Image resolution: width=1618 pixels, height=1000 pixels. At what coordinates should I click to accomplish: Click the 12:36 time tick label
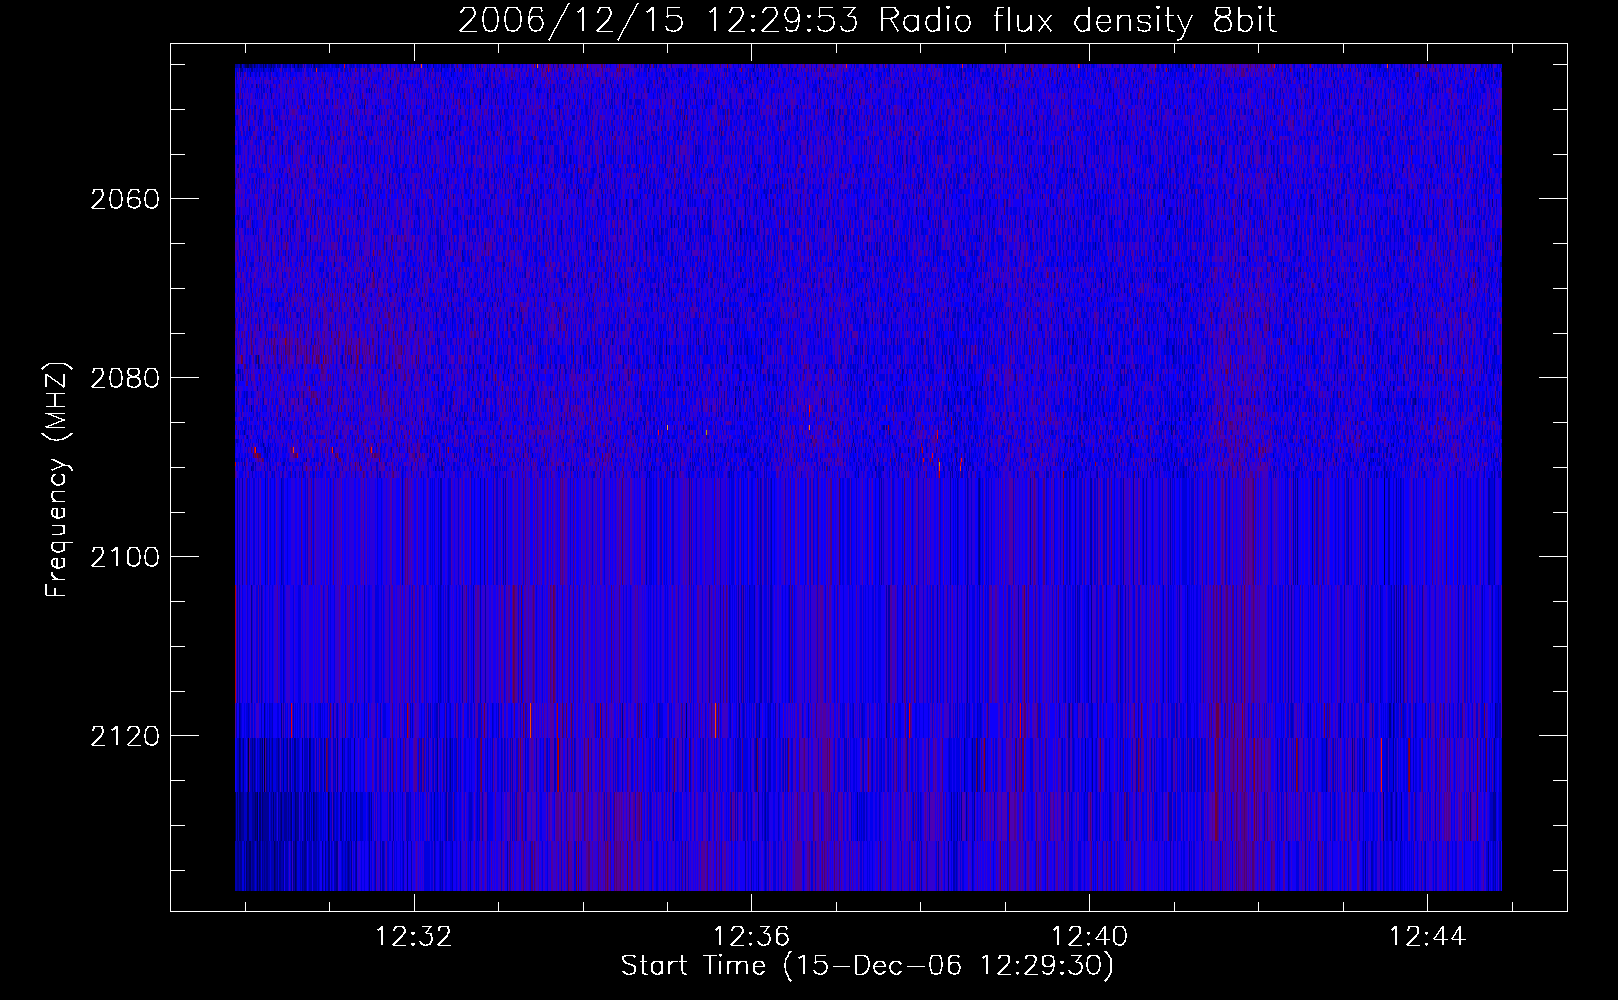click(751, 936)
